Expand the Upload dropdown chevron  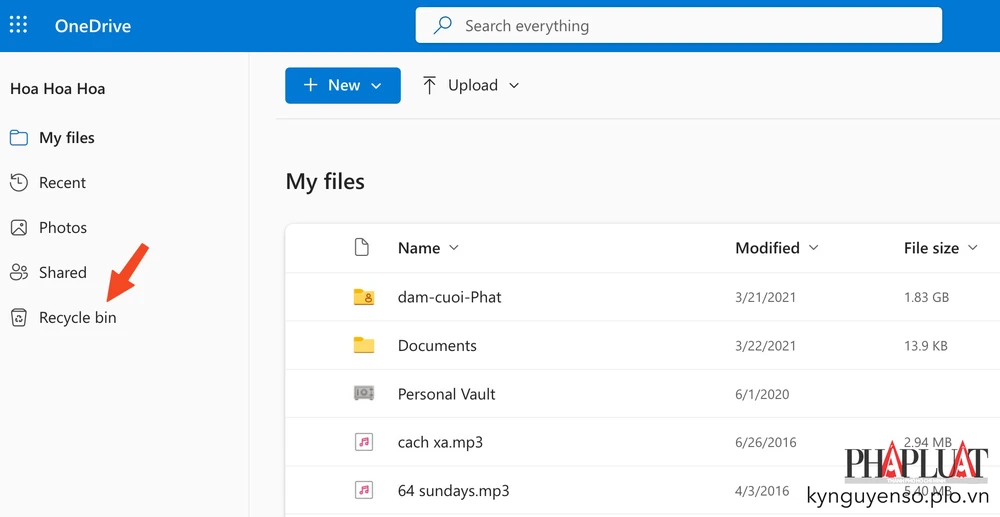(514, 85)
